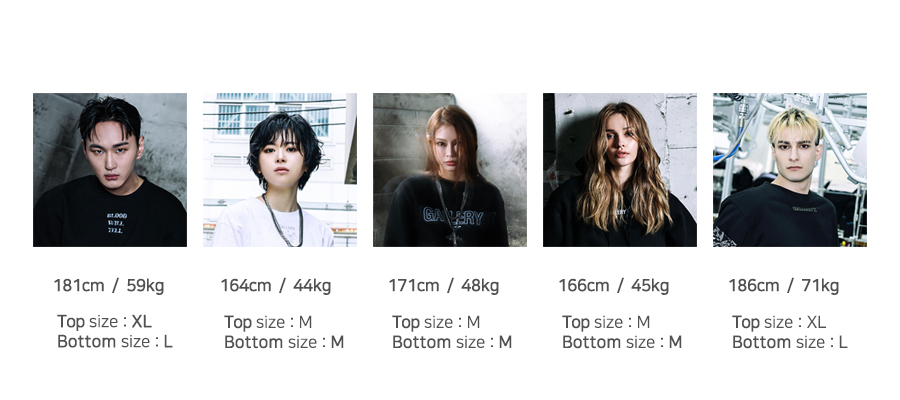Viewport: 900px width, 400px height.
Task: Open the model photo wearing white t-shirt
Action: point(280,170)
